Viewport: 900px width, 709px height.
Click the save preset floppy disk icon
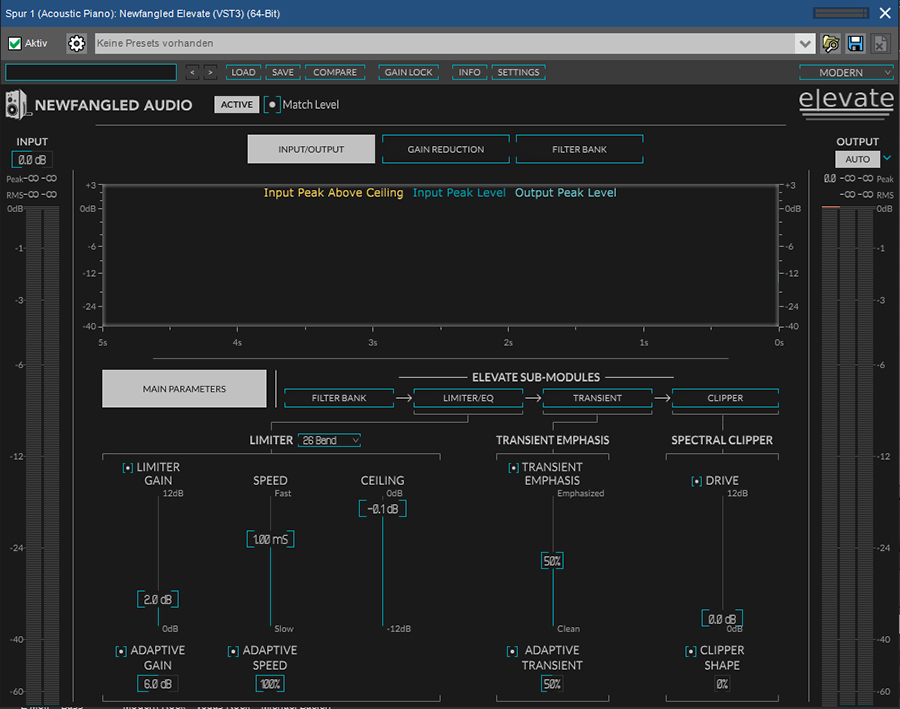855,44
